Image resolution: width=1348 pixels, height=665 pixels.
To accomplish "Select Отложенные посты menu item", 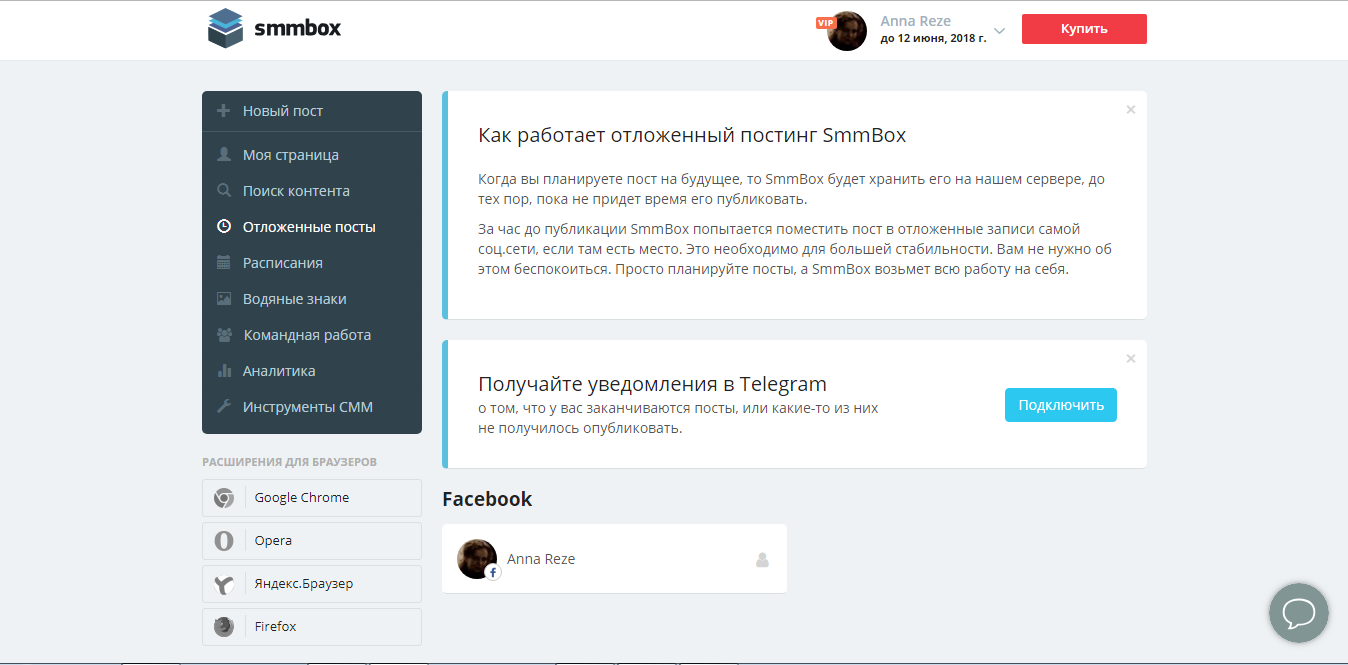I will [x=312, y=227].
